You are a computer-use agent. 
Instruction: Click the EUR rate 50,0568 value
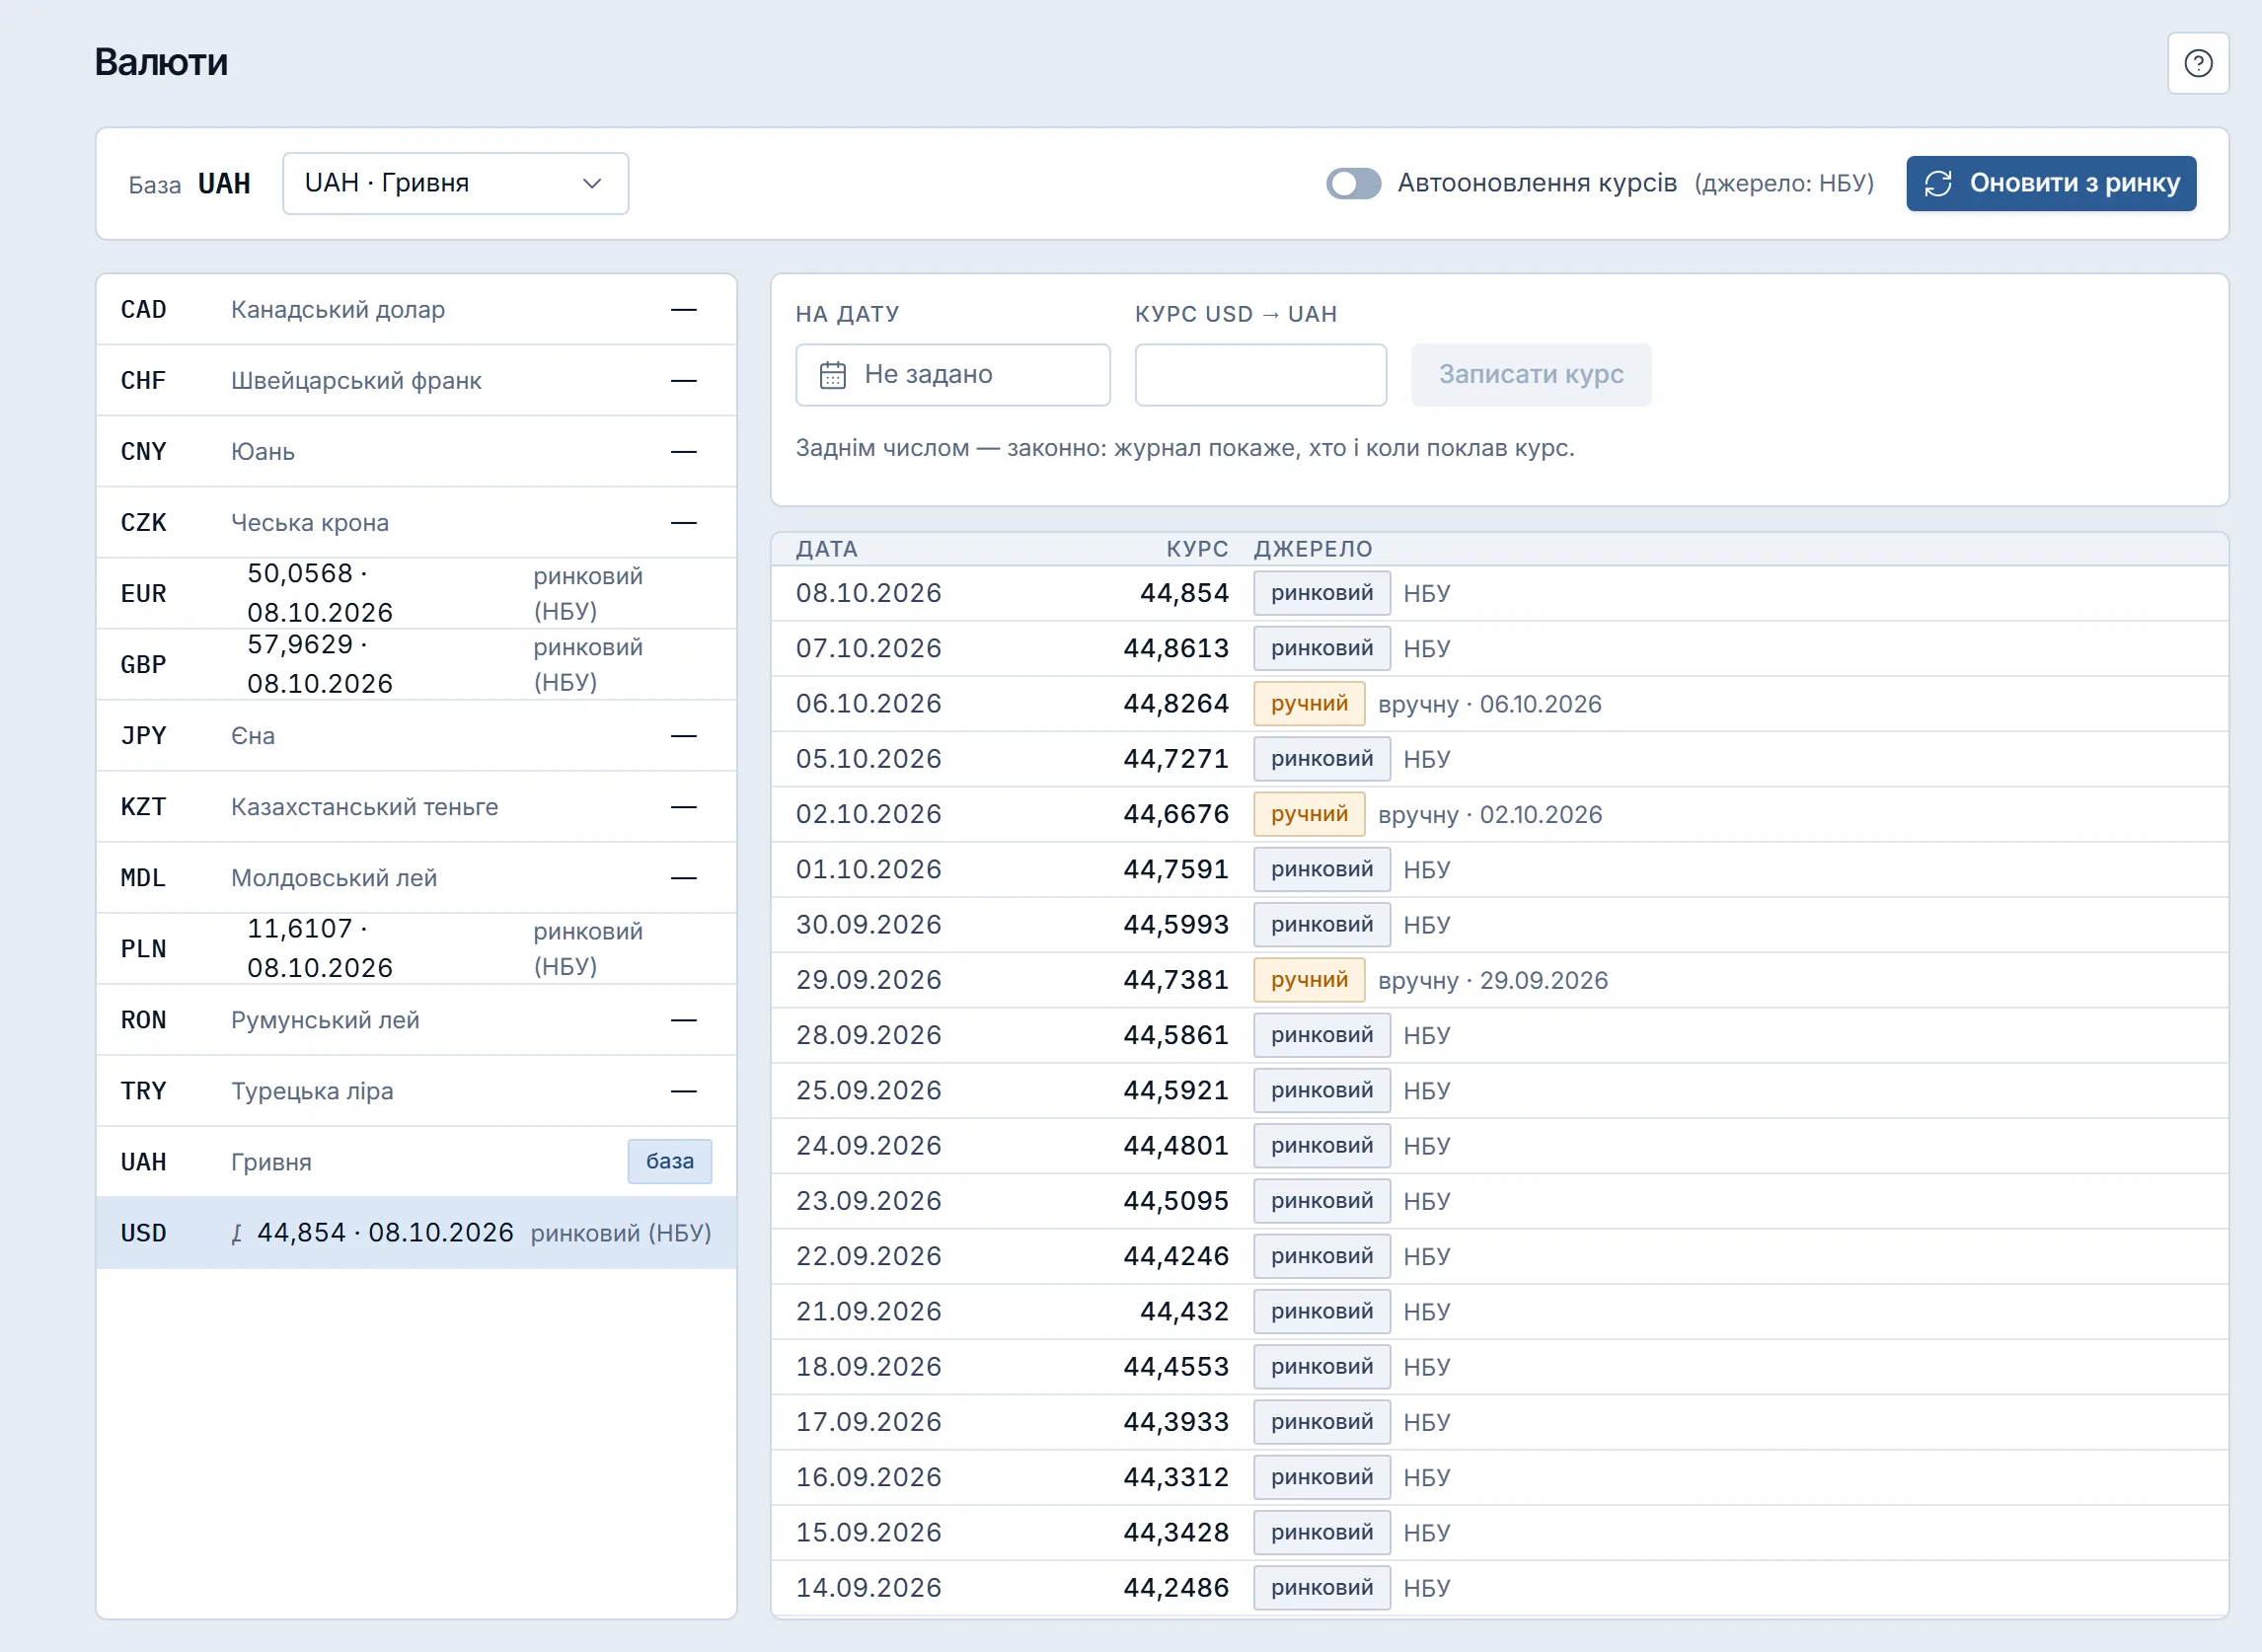[x=299, y=574]
